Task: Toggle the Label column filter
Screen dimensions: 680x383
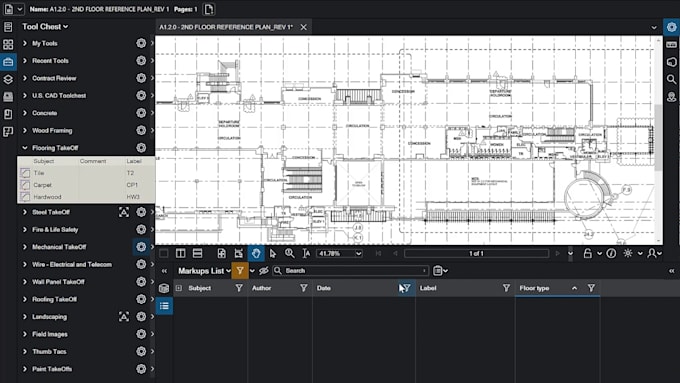Action: click(x=506, y=288)
